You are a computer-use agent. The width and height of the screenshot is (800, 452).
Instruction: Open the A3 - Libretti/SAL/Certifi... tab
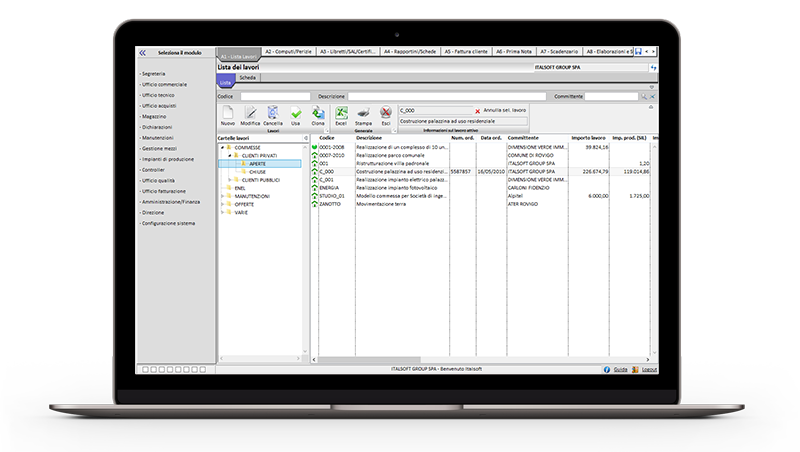[x=348, y=52]
